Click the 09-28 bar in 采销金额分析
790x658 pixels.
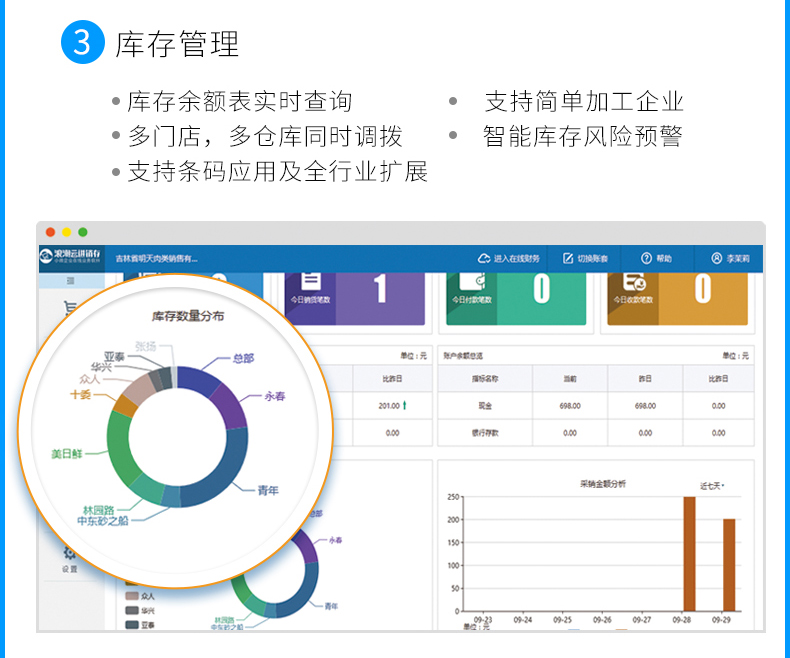(x=689, y=554)
